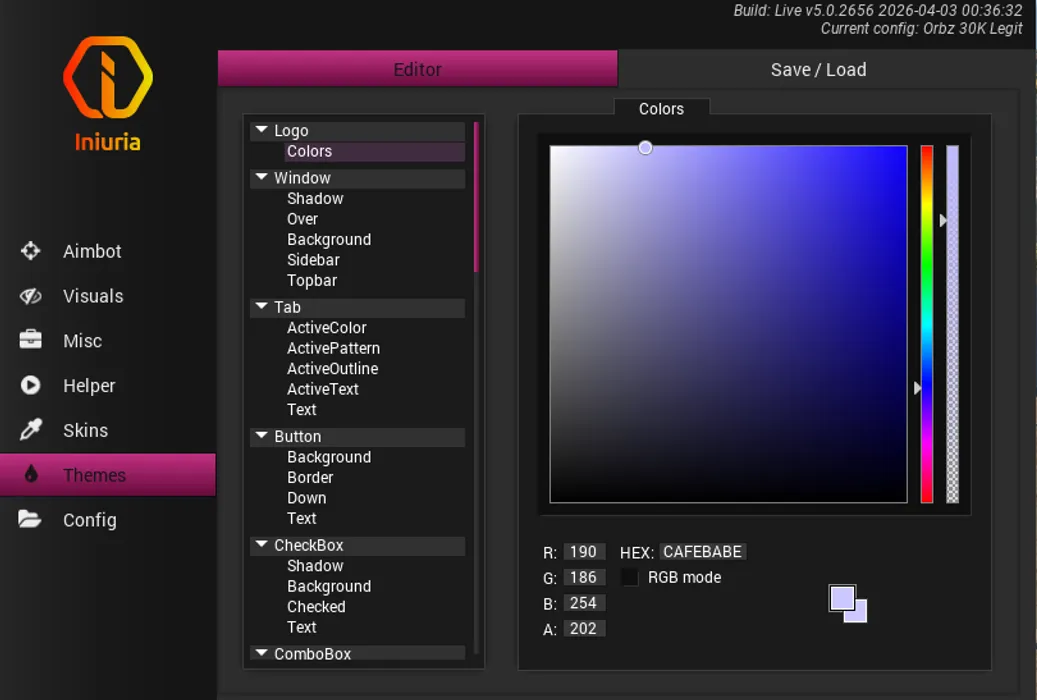Select Colors under Logo
The width and height of the screenshot is (1037, 700).
374,152
